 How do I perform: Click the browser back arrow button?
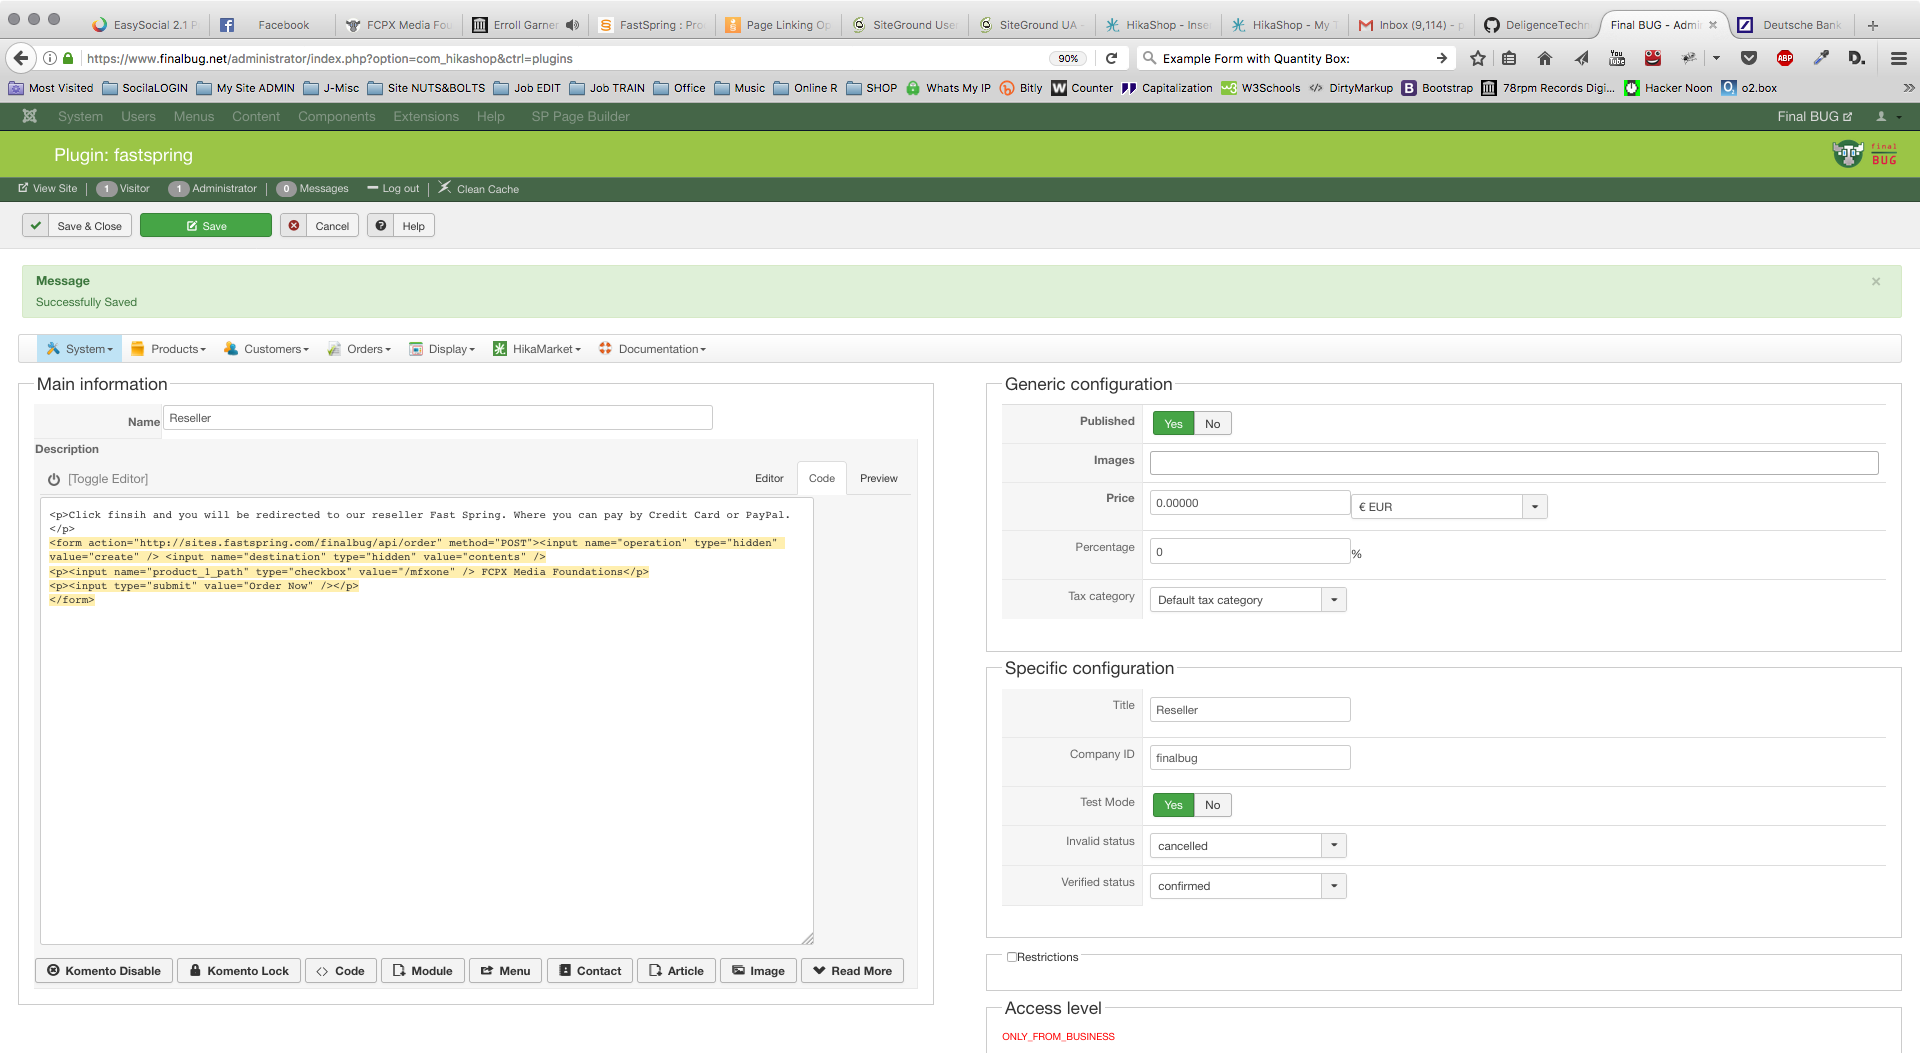[21, 58]
